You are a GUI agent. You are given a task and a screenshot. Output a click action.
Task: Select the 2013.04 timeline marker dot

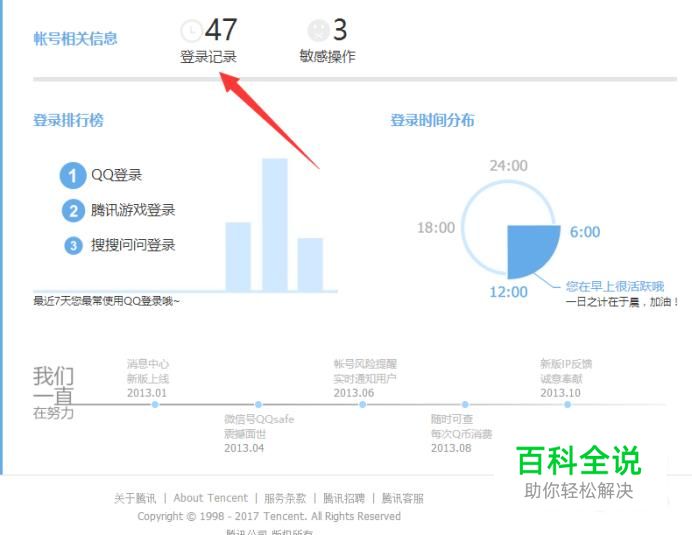tap(259, 404)
